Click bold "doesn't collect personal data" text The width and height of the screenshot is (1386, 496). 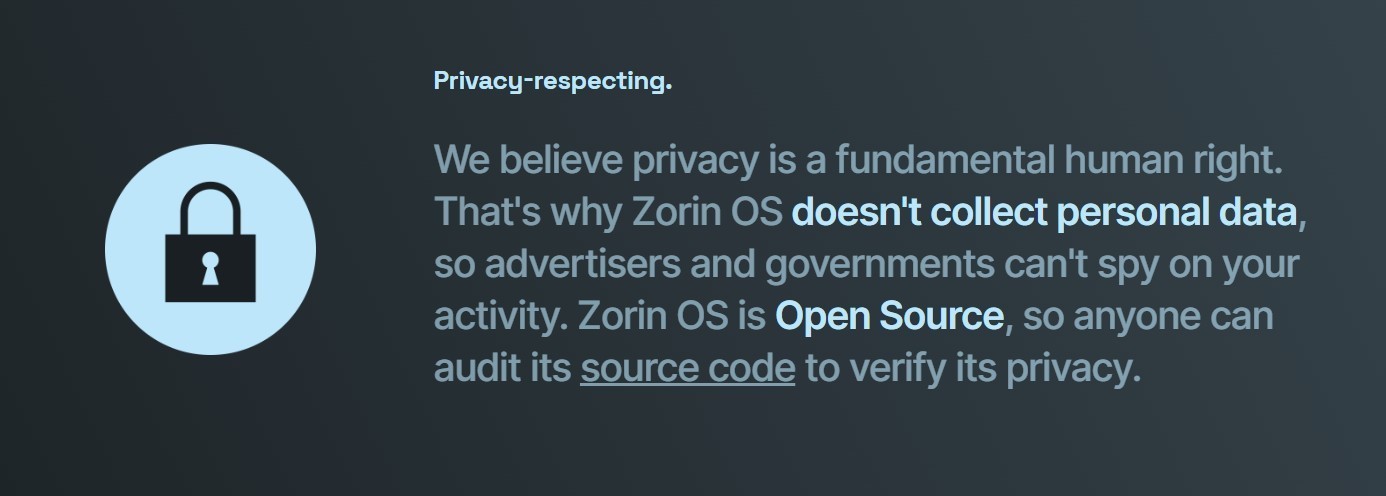(1044, 212)
